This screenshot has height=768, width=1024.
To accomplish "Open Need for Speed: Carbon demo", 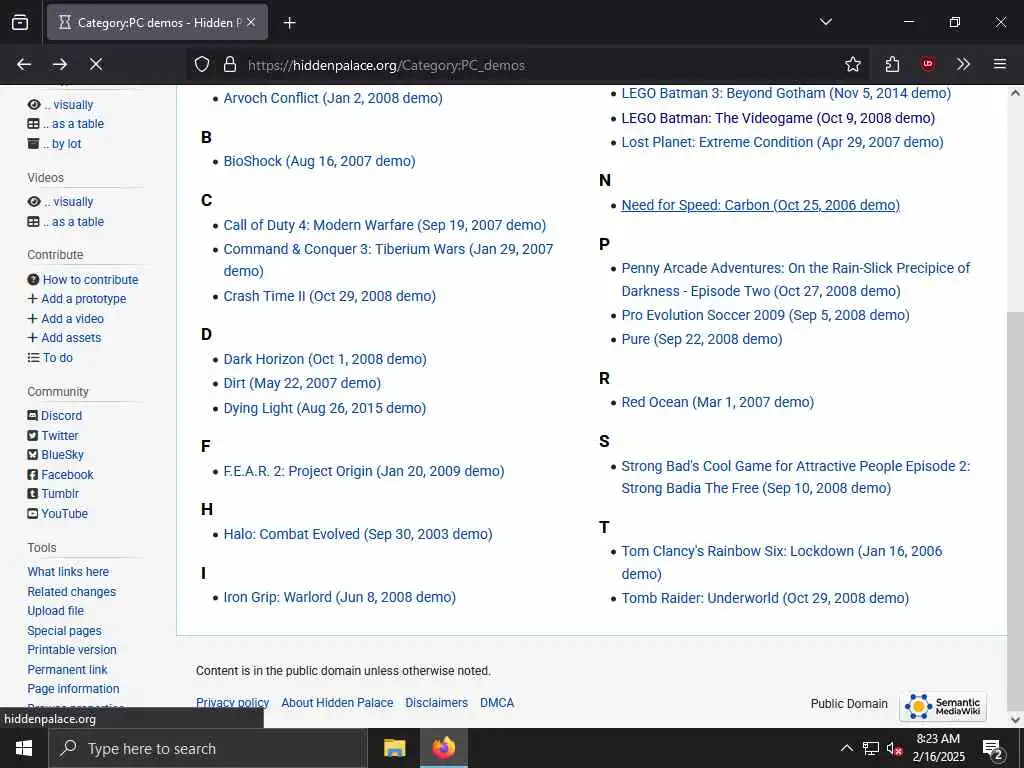I will (760, 205).
